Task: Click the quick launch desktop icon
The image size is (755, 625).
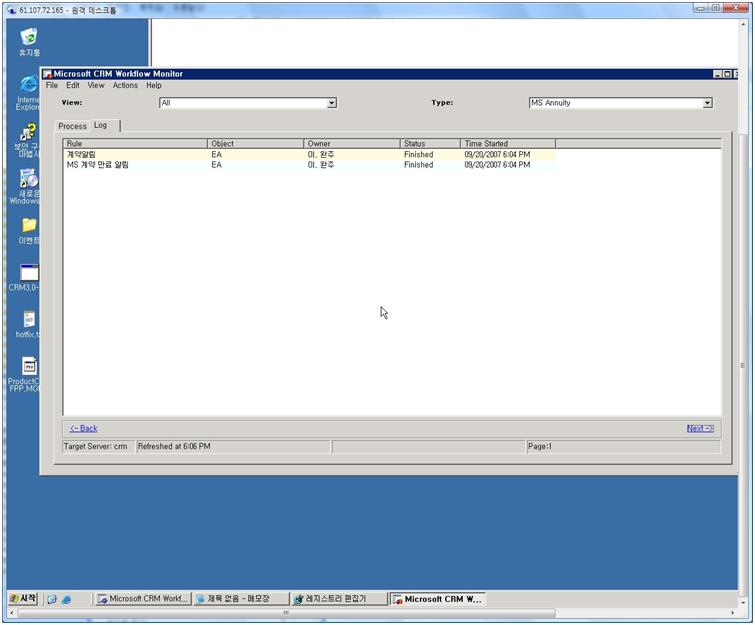Action: [x=52, y=599]
